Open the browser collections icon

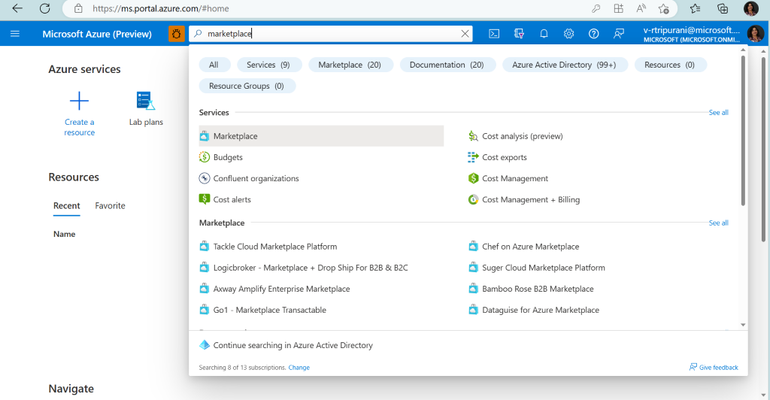click(x=722, y=8)
